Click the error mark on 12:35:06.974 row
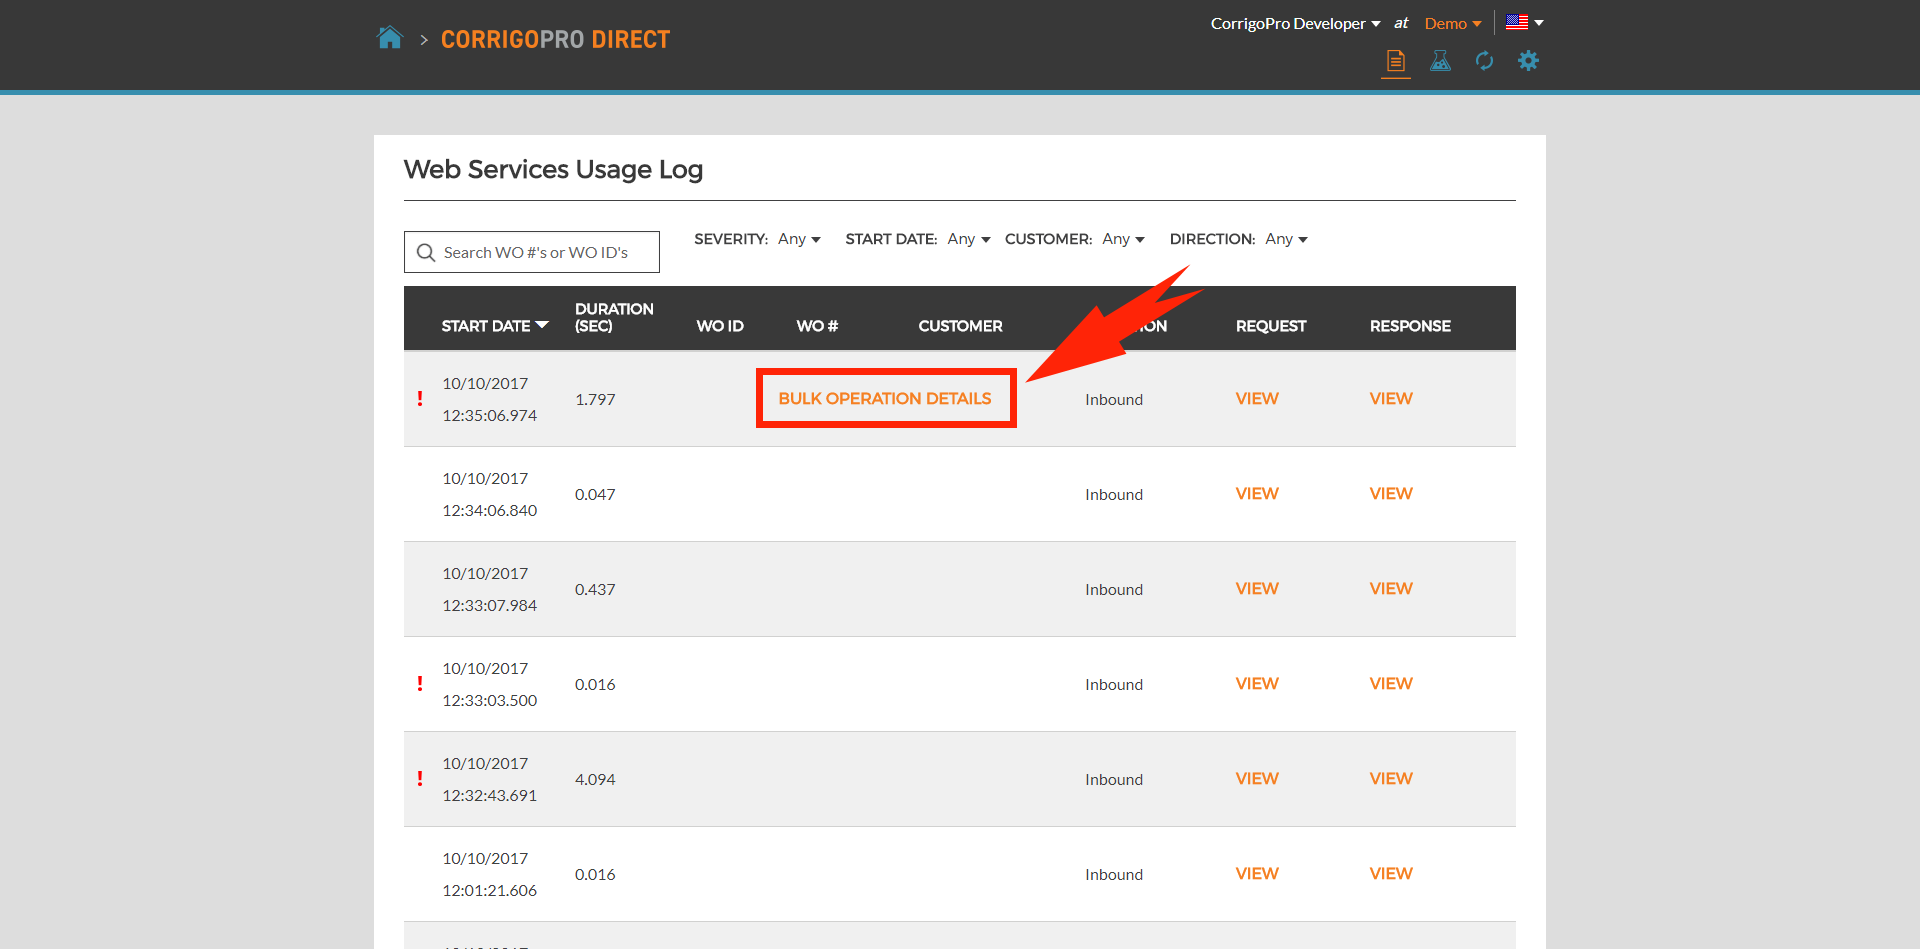The image size is (1920, 949). [420, 398]
